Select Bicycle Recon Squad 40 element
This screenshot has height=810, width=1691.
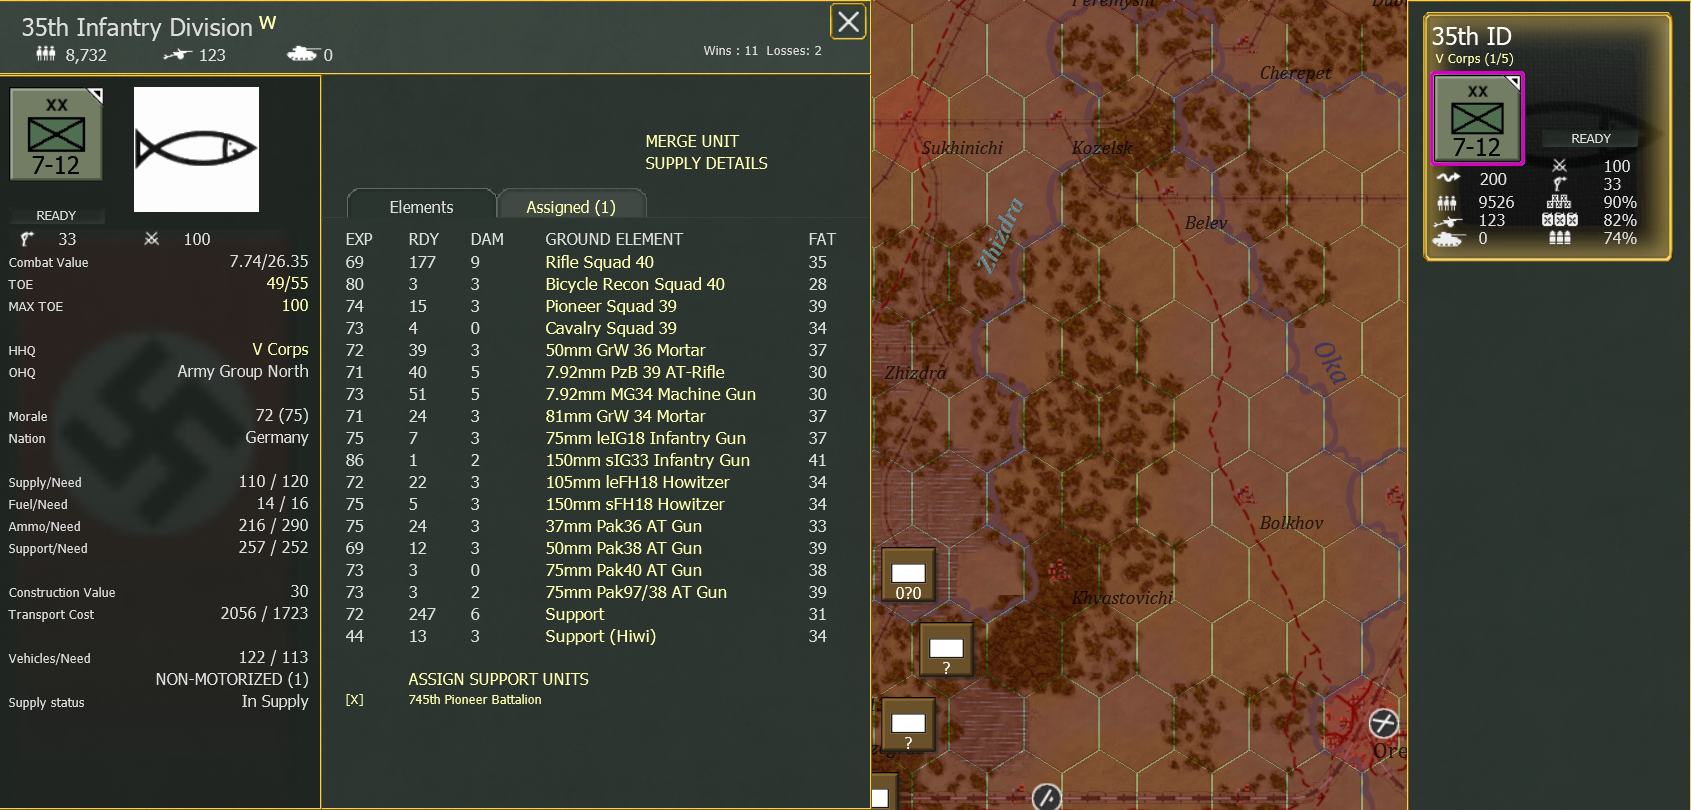tap(635, 284)
